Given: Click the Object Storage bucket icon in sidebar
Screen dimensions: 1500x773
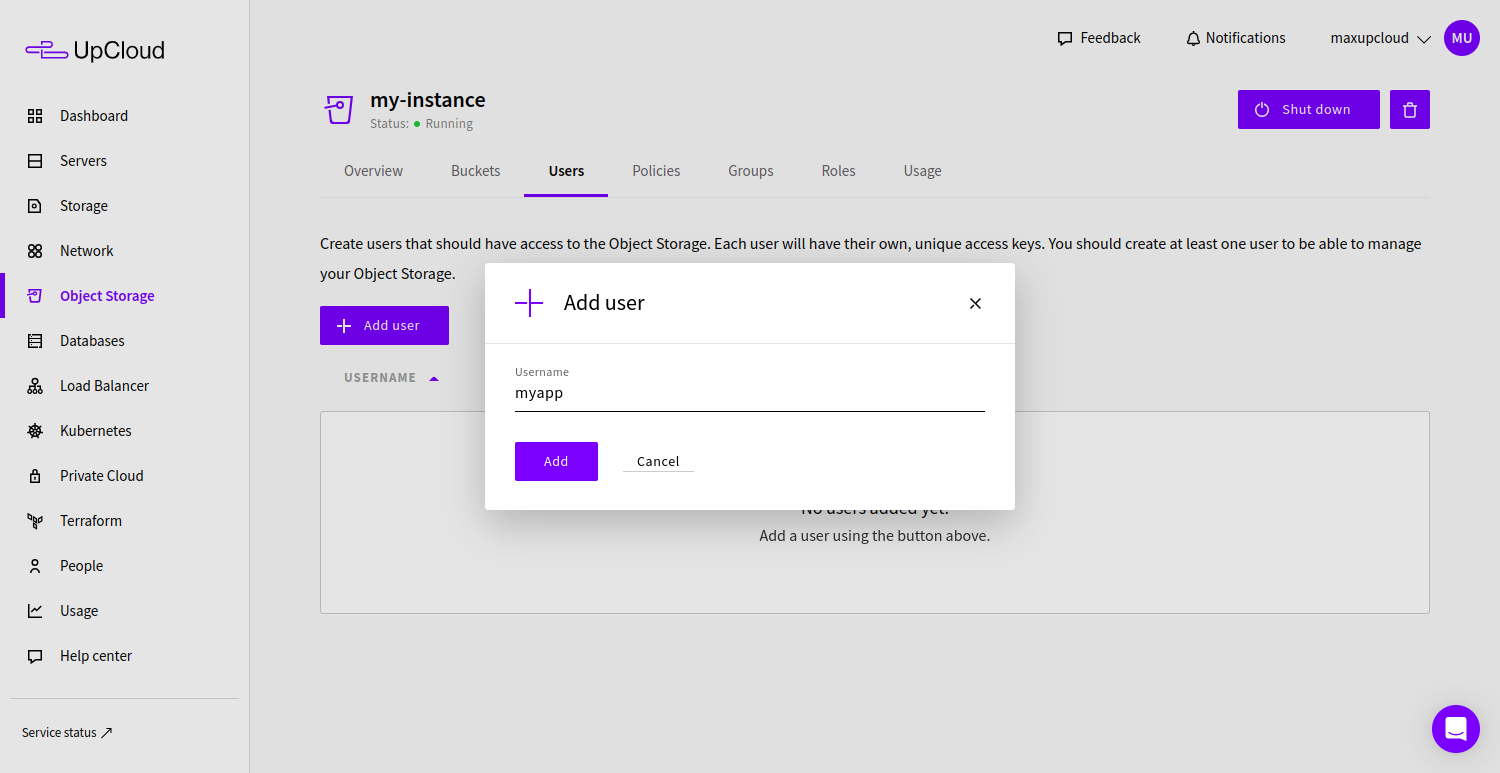Looking at the screenshot, I should [35, 296].
